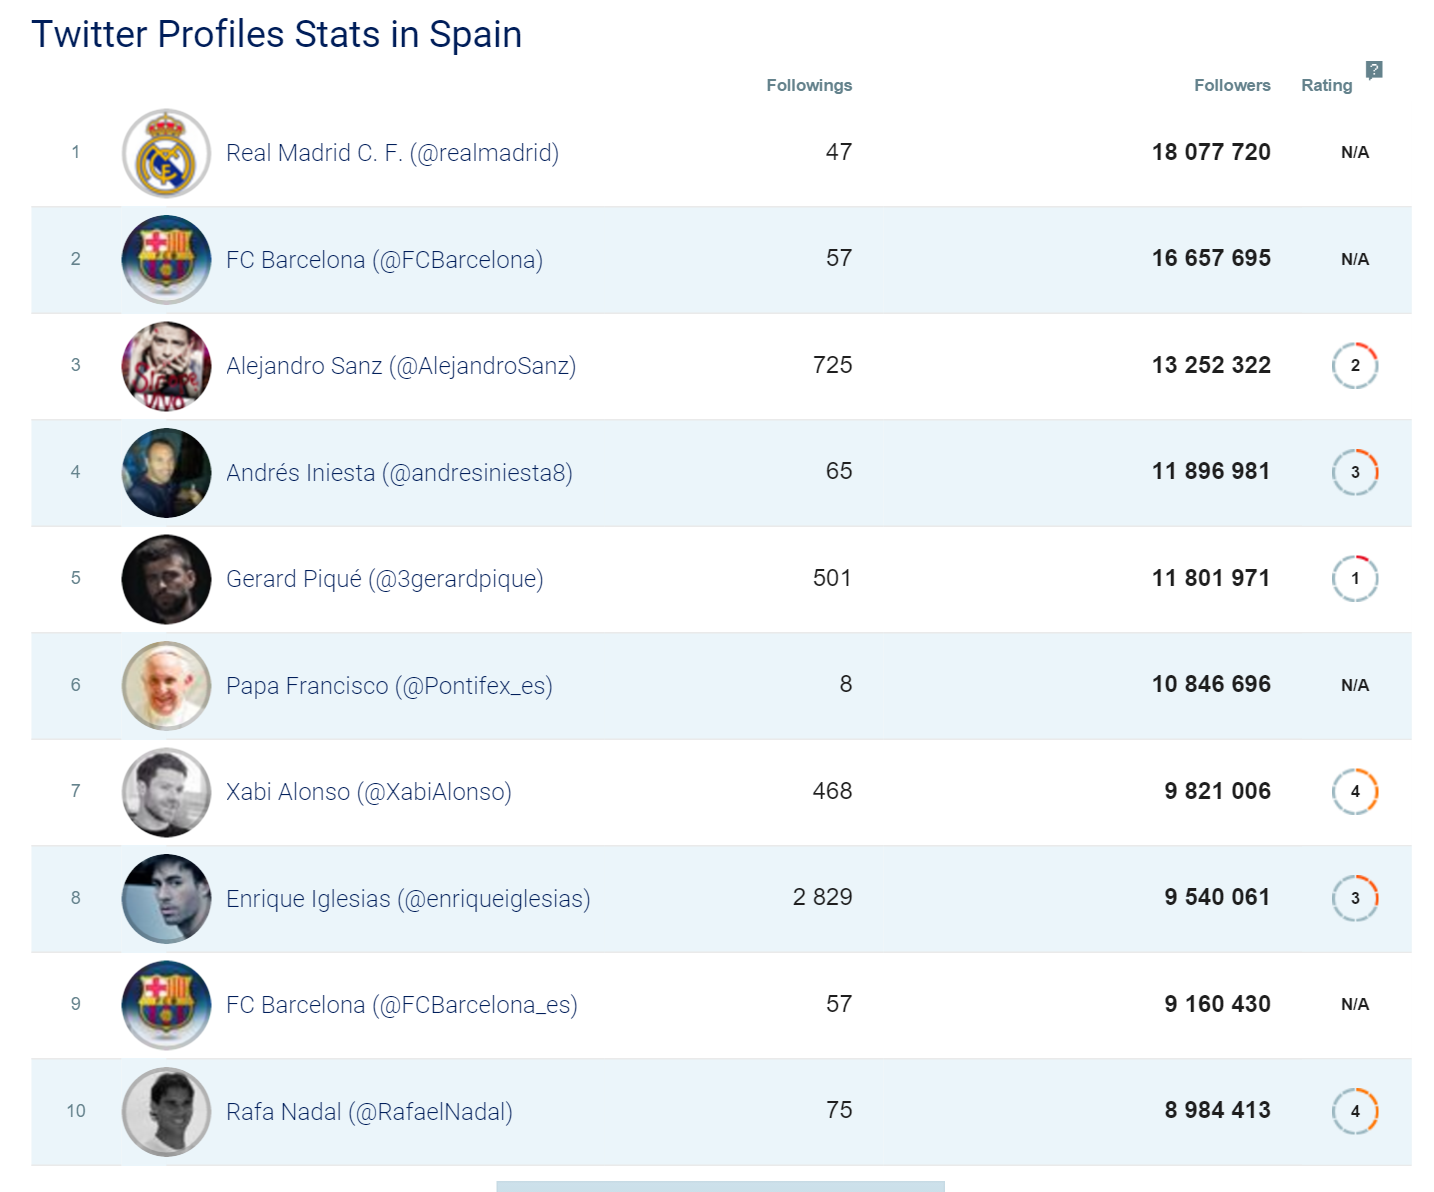Select followers count 11 801 971

click(x=1211, y=578)
